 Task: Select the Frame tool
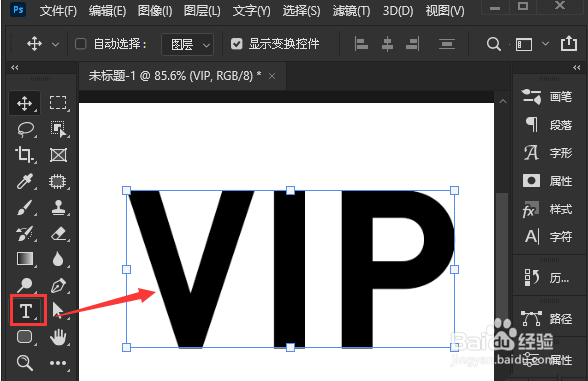point(58,155)
